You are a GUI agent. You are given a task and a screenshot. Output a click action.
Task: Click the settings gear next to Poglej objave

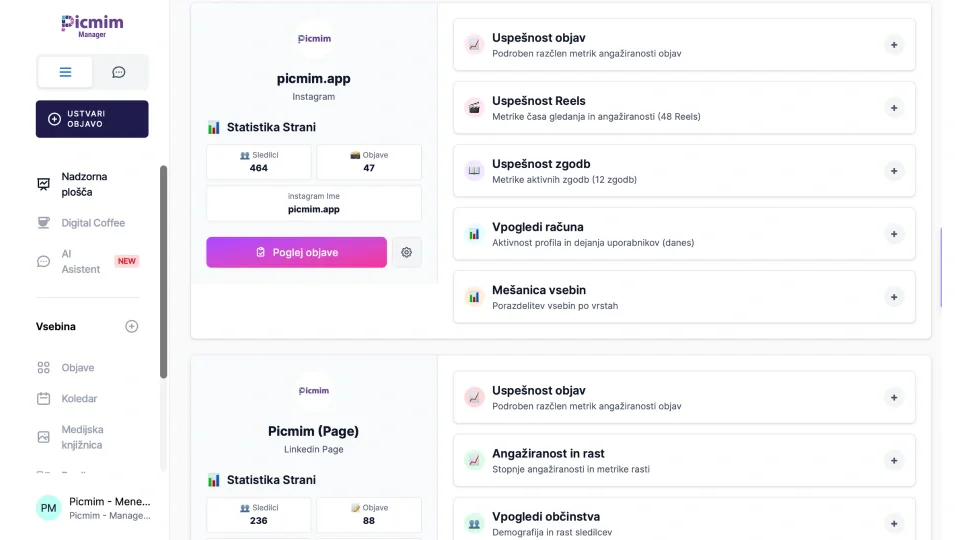click(406, 253)
